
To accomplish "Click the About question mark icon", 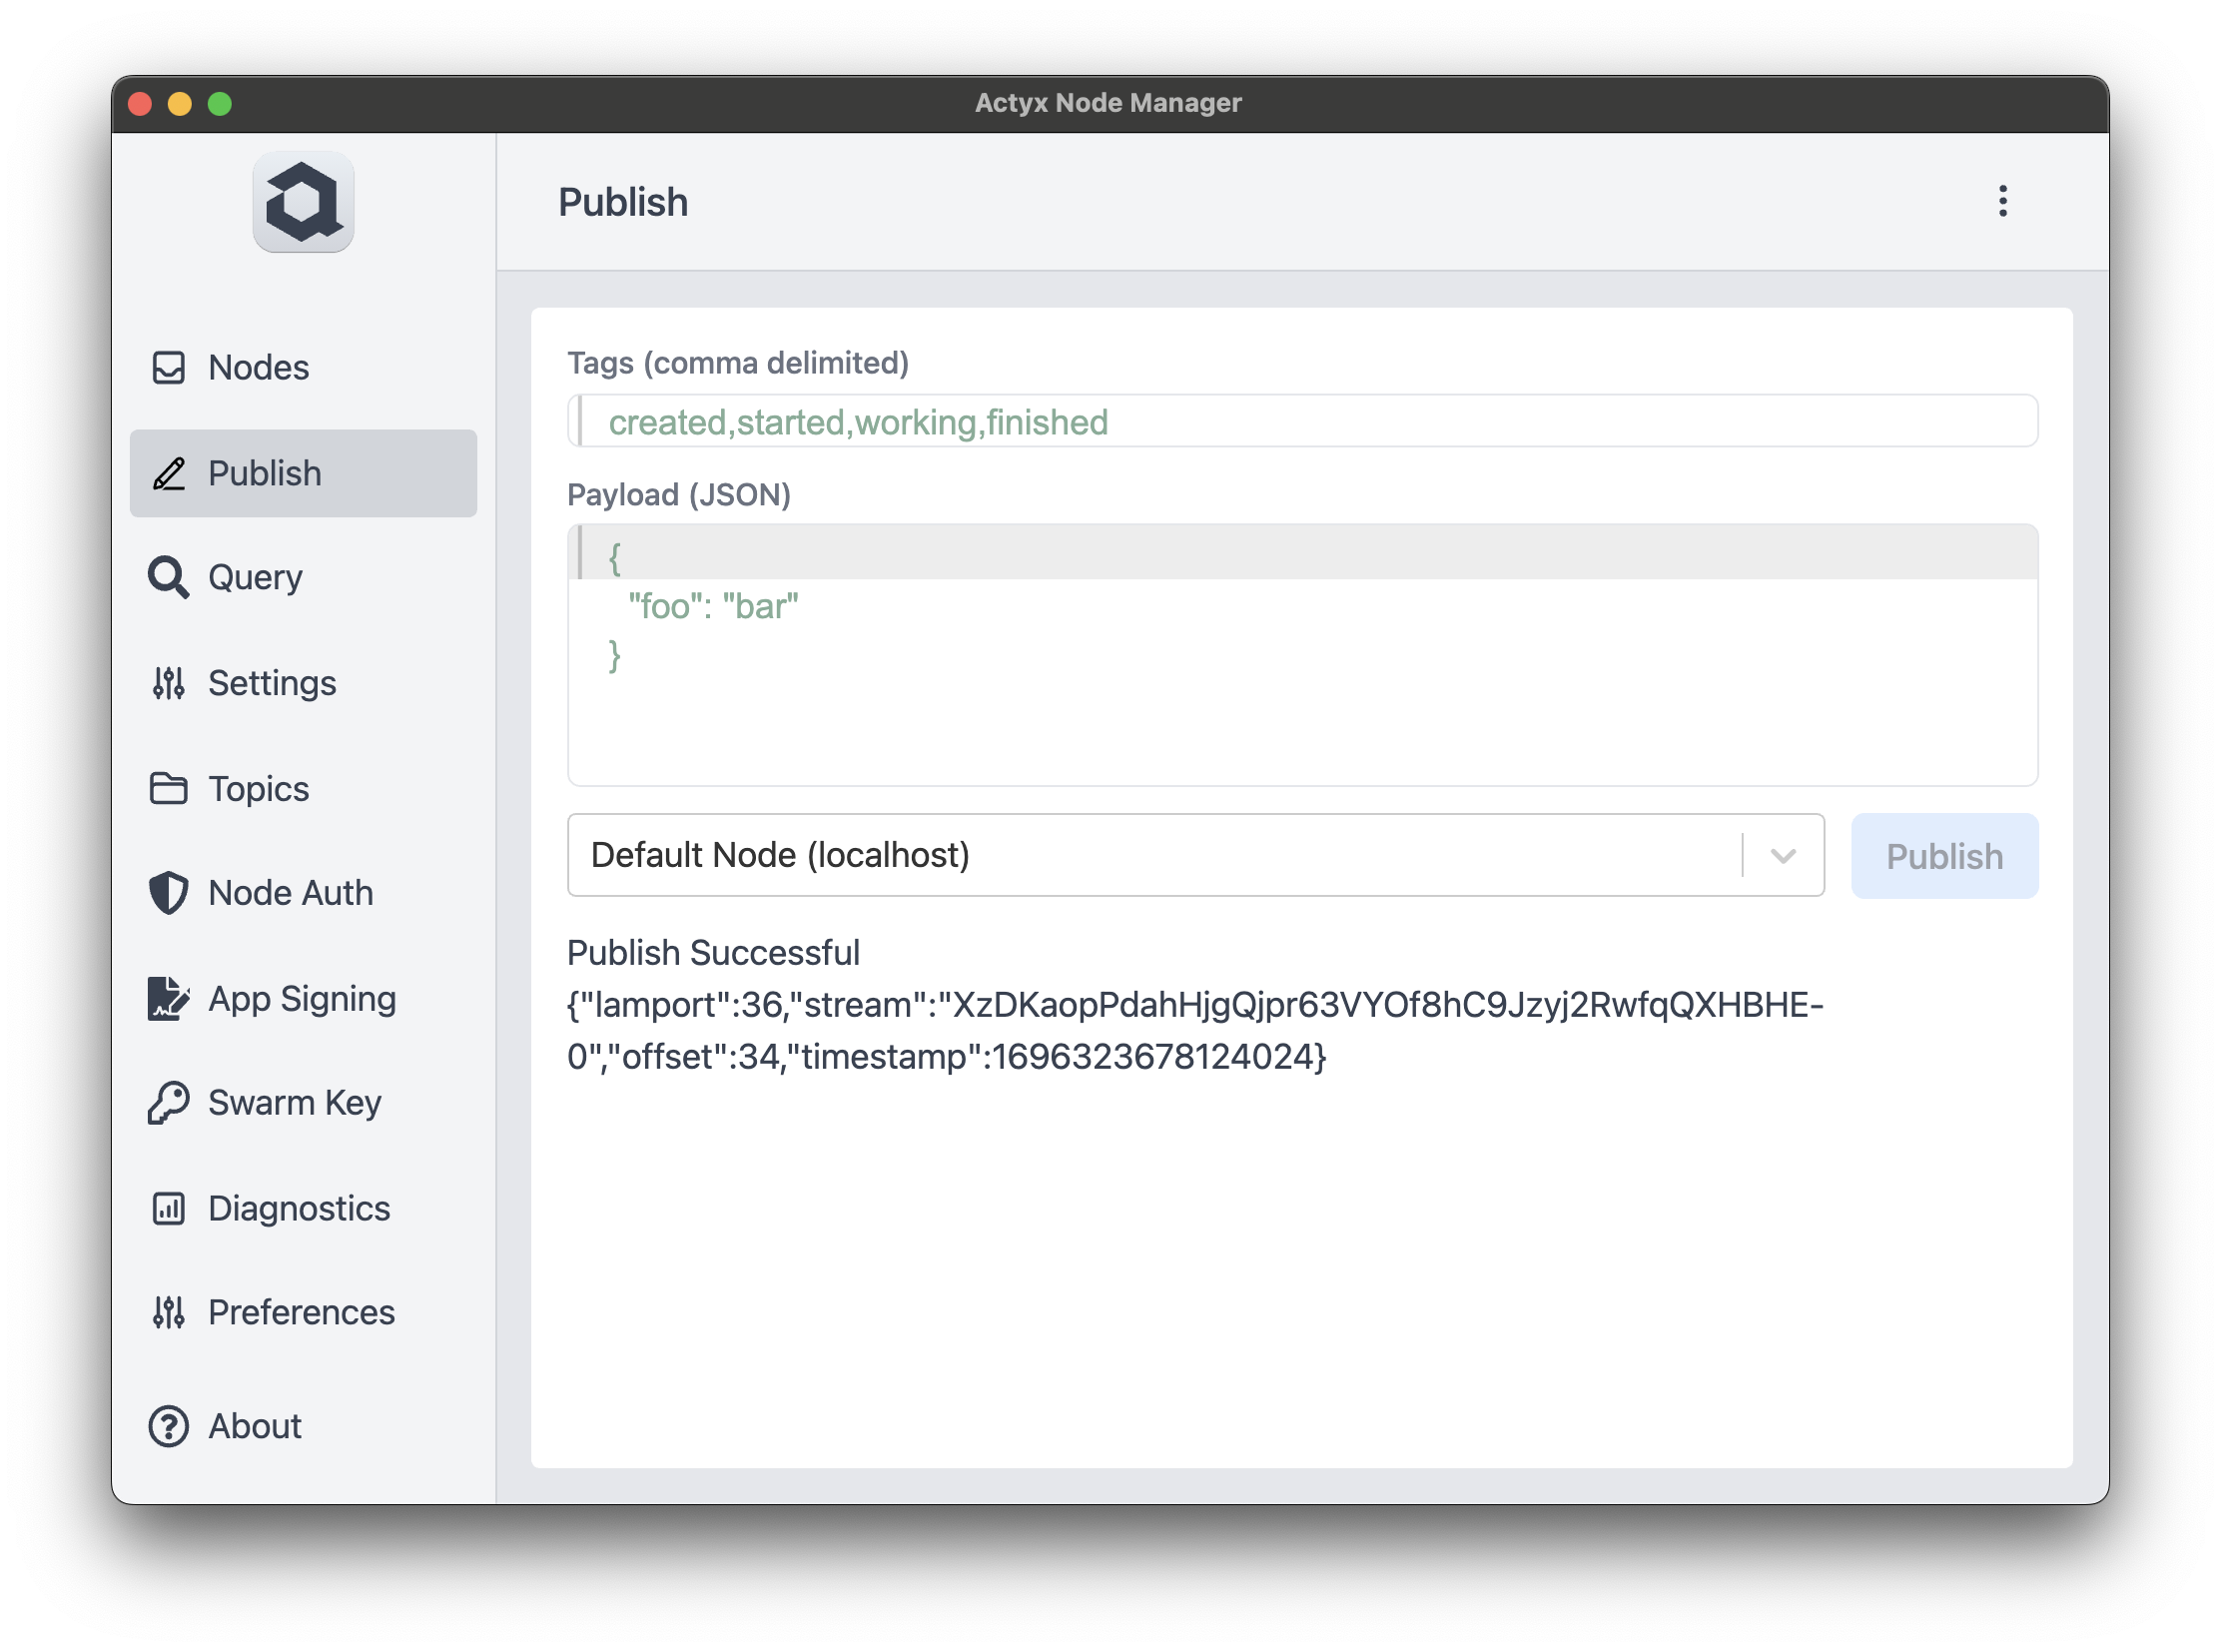I will click(x=168, y=1426).
